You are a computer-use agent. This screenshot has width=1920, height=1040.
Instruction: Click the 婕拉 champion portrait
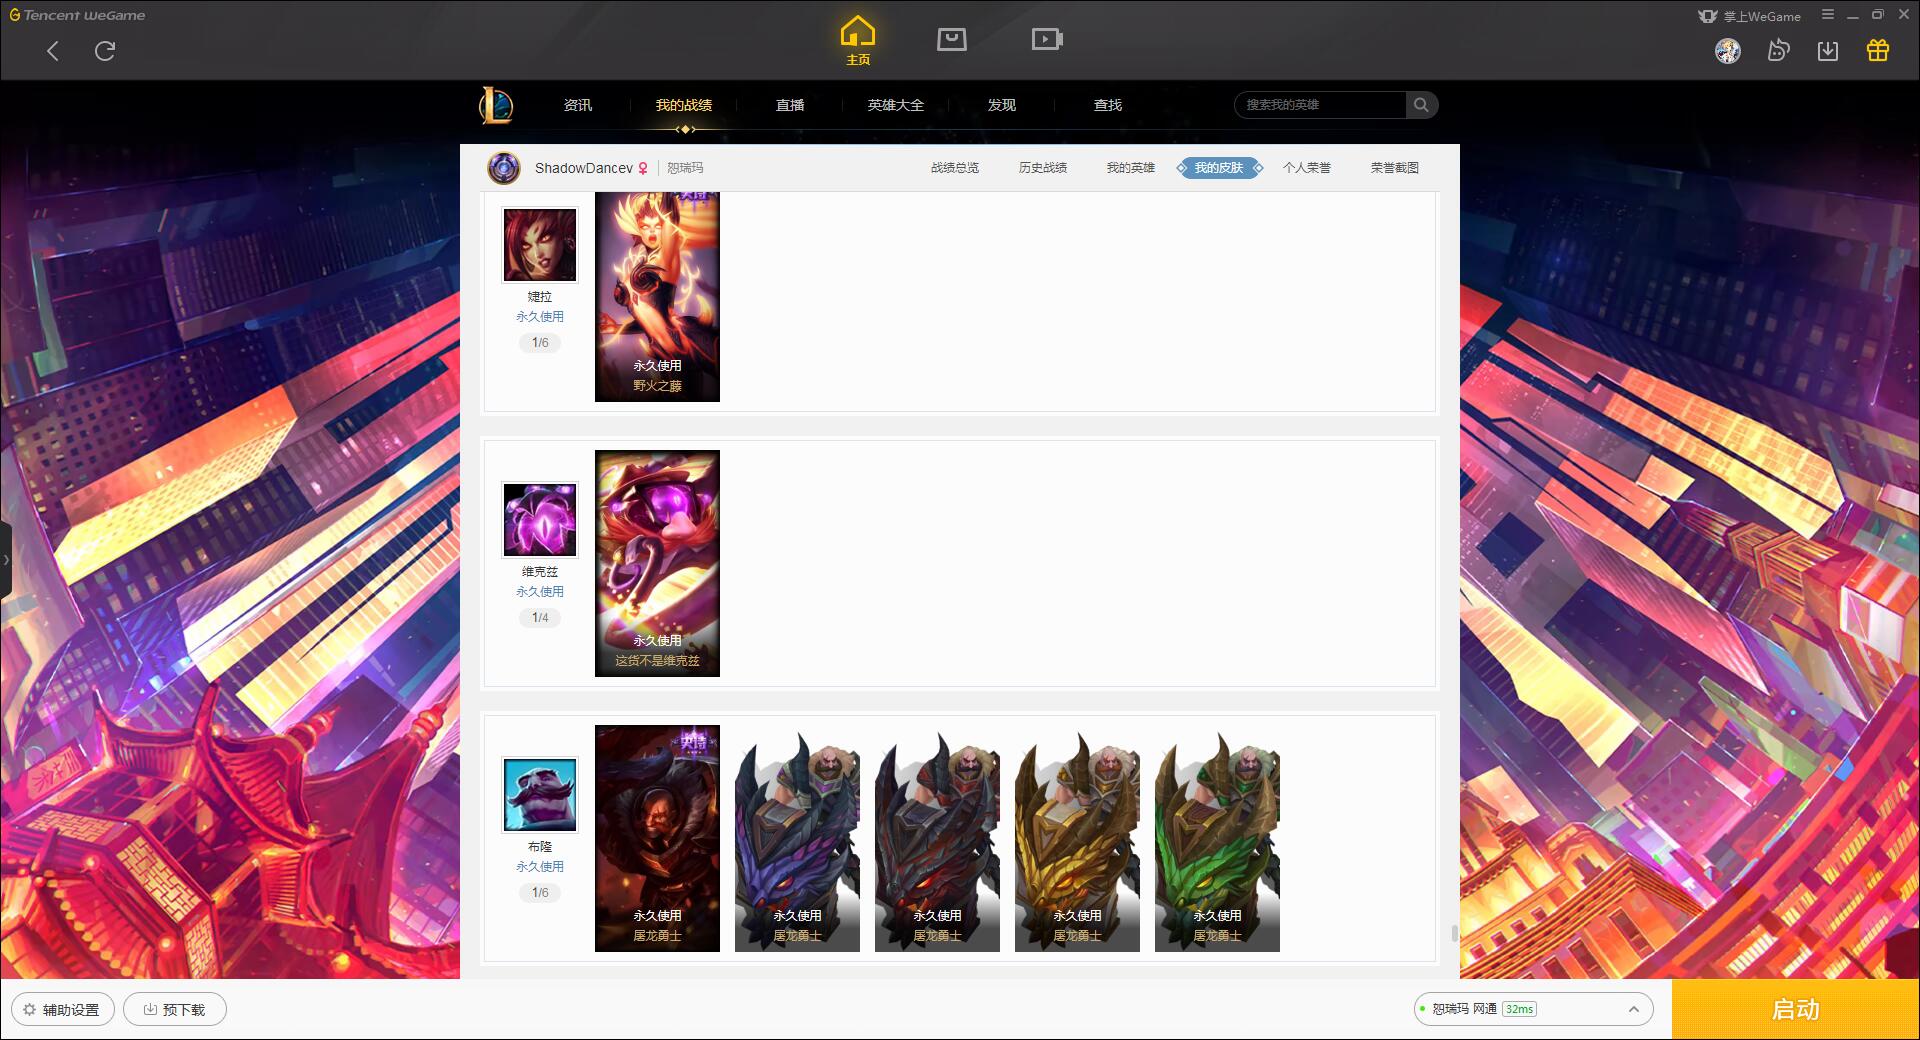540,245
